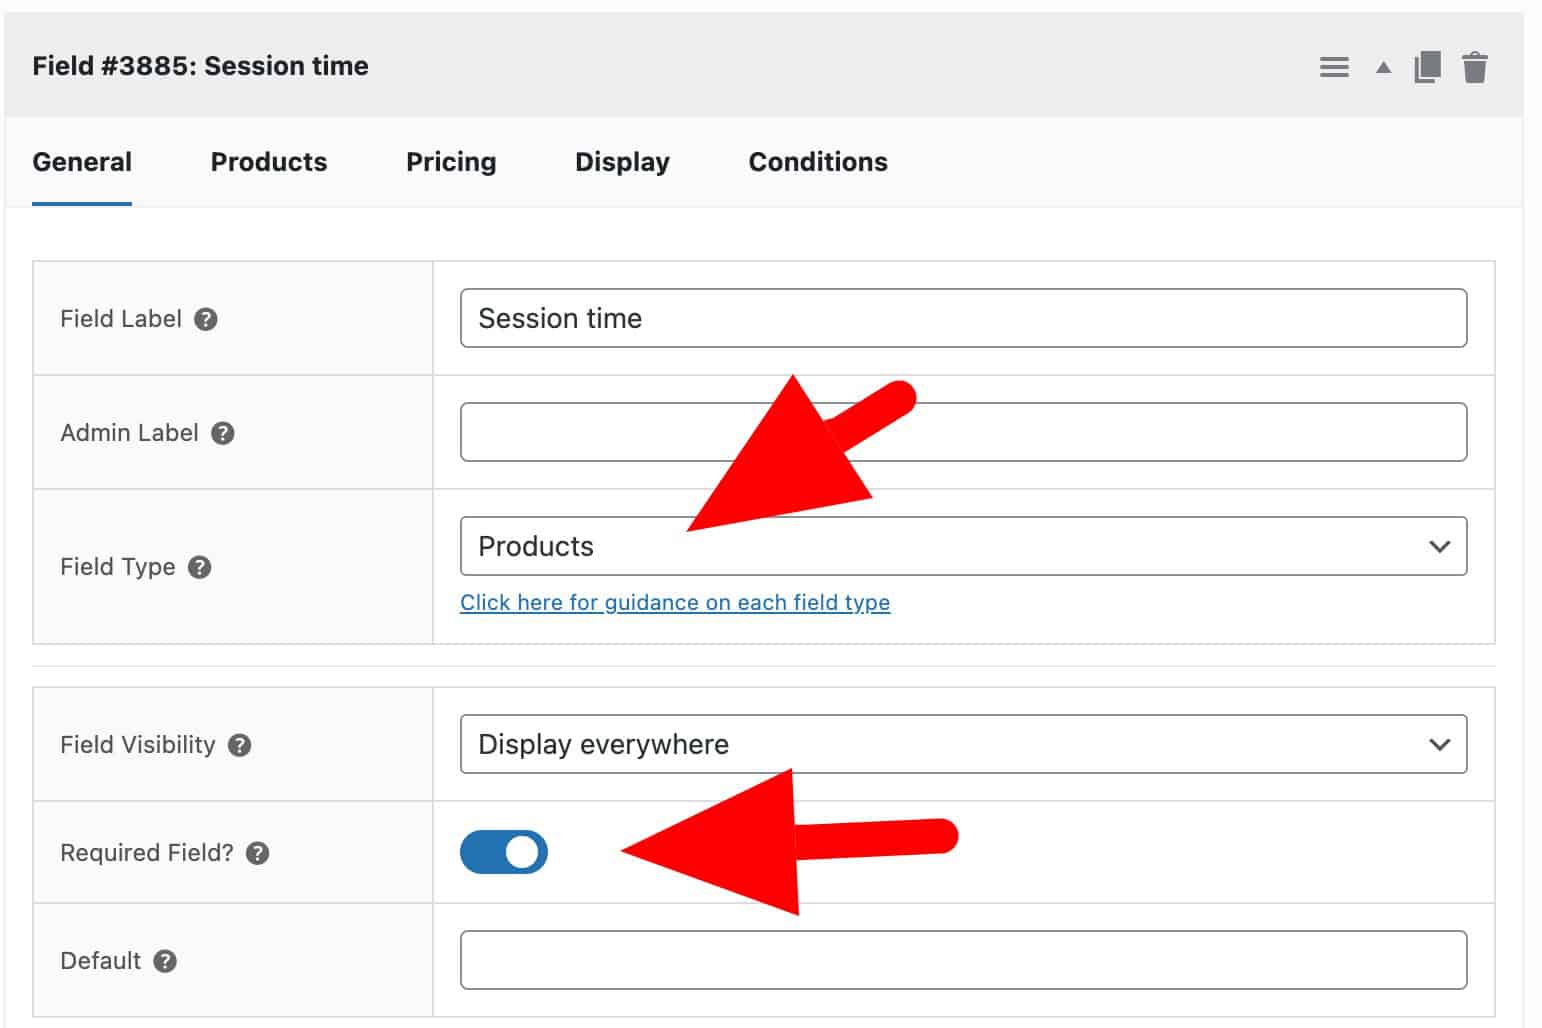1542x1028 pixels.
Task: Delete this field using the trash icon
Action: click(x=1475, y=66)
